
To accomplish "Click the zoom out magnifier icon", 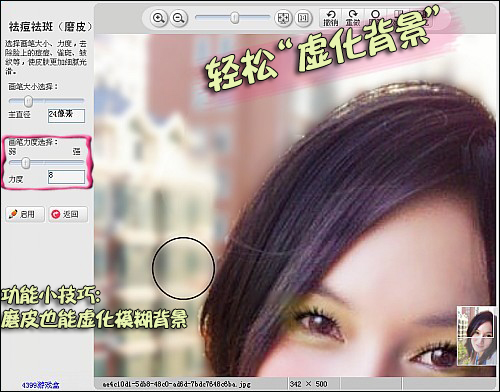I will tap(179, 18).
